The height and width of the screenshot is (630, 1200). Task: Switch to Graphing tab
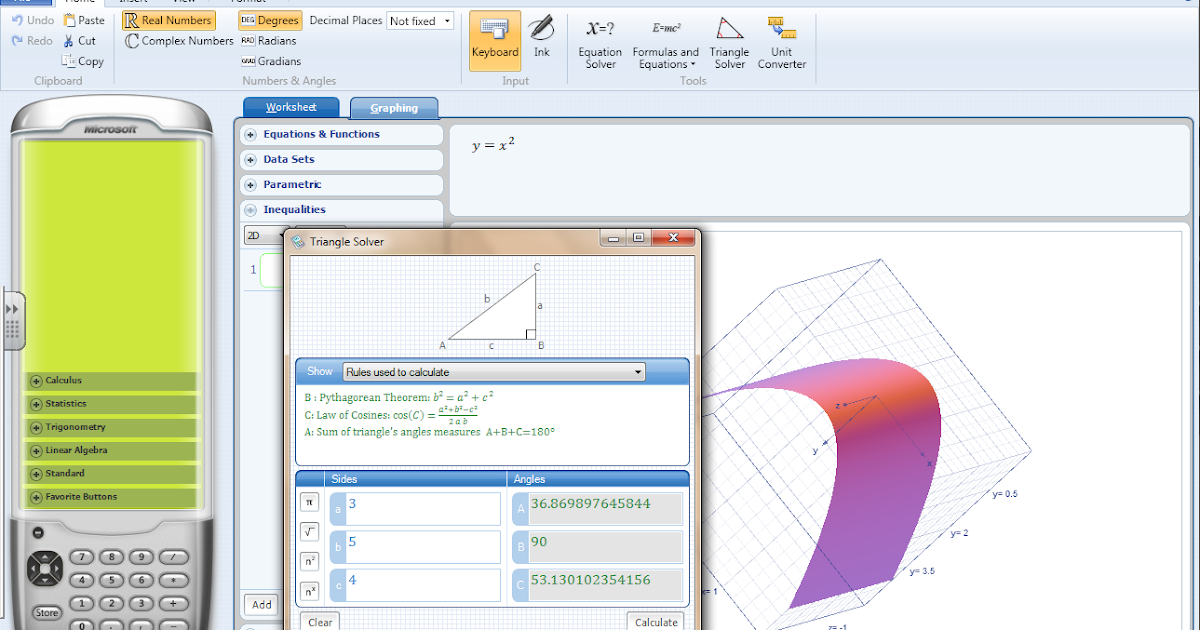pos(394,108)
